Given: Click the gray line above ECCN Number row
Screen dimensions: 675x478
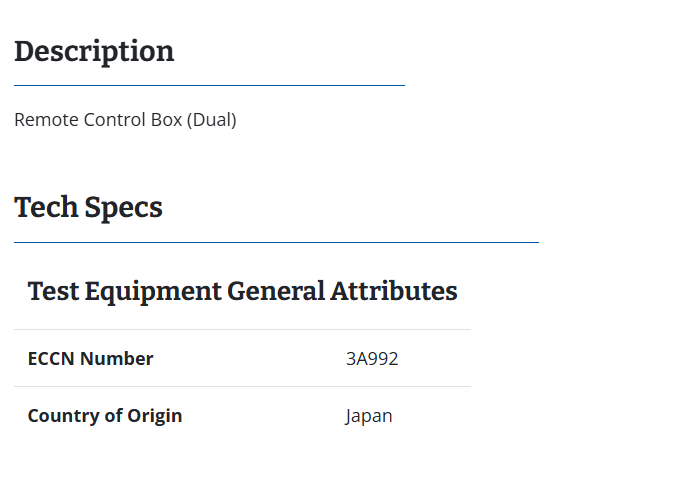Looking at the screenshot, I should tap(242, 330).
